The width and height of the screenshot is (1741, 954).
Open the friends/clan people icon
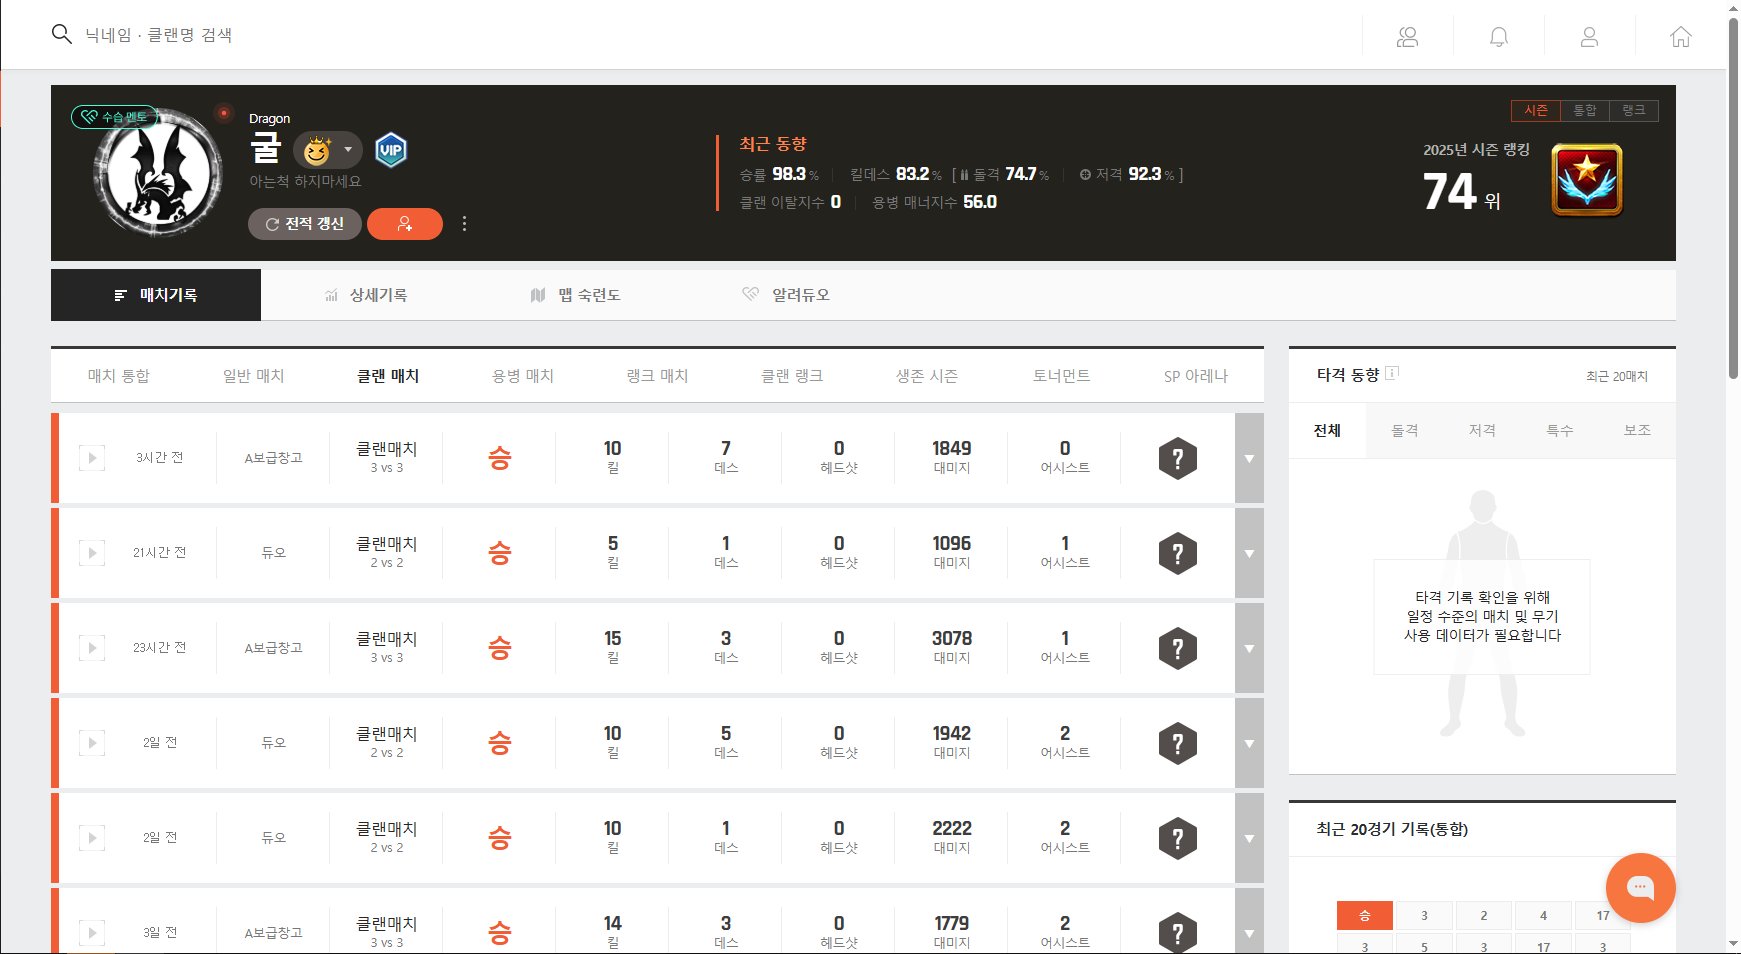(x=1407, y=37)
